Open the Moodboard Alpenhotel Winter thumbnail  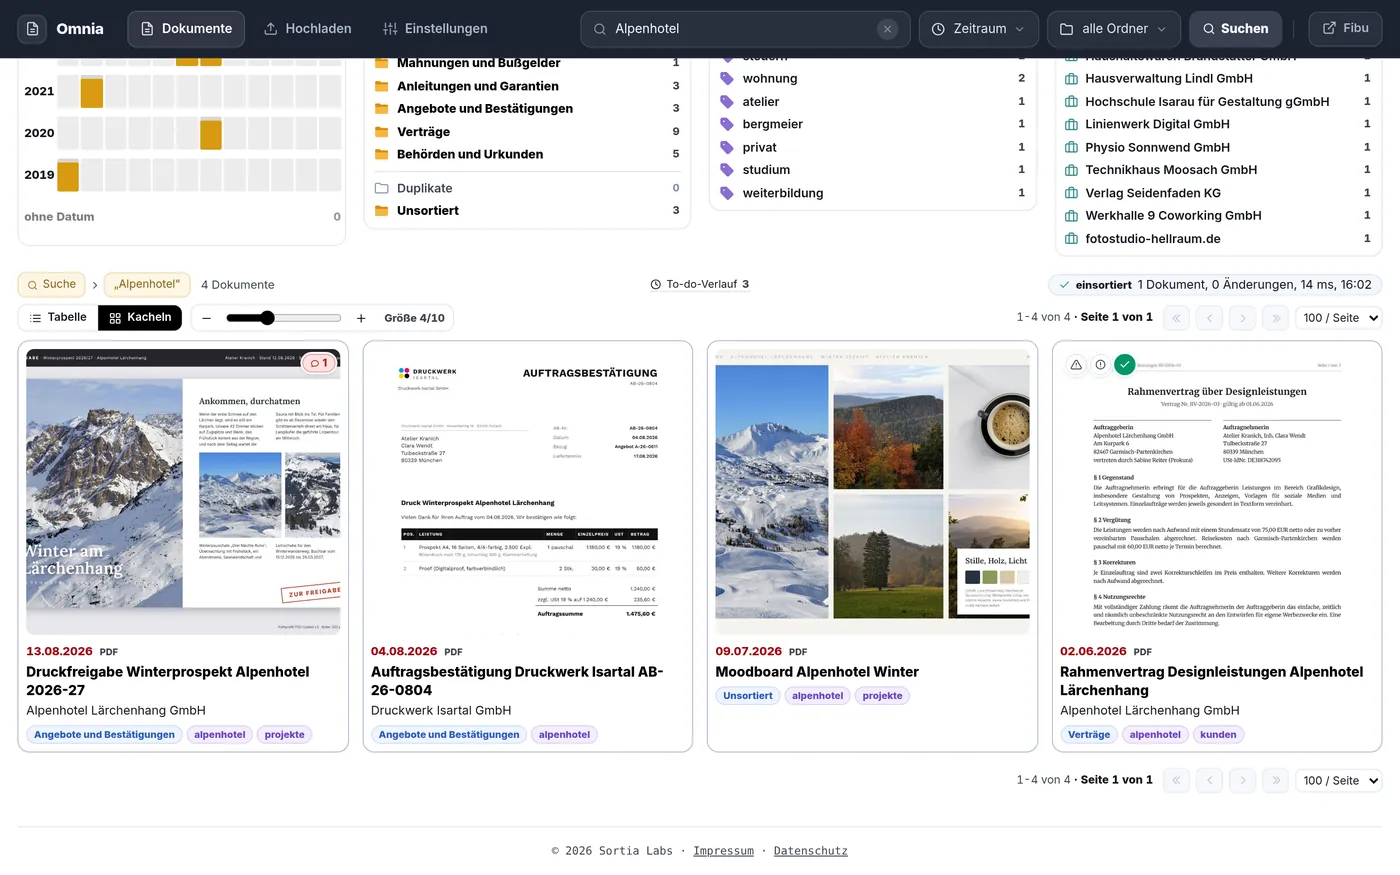click(872, 490)
